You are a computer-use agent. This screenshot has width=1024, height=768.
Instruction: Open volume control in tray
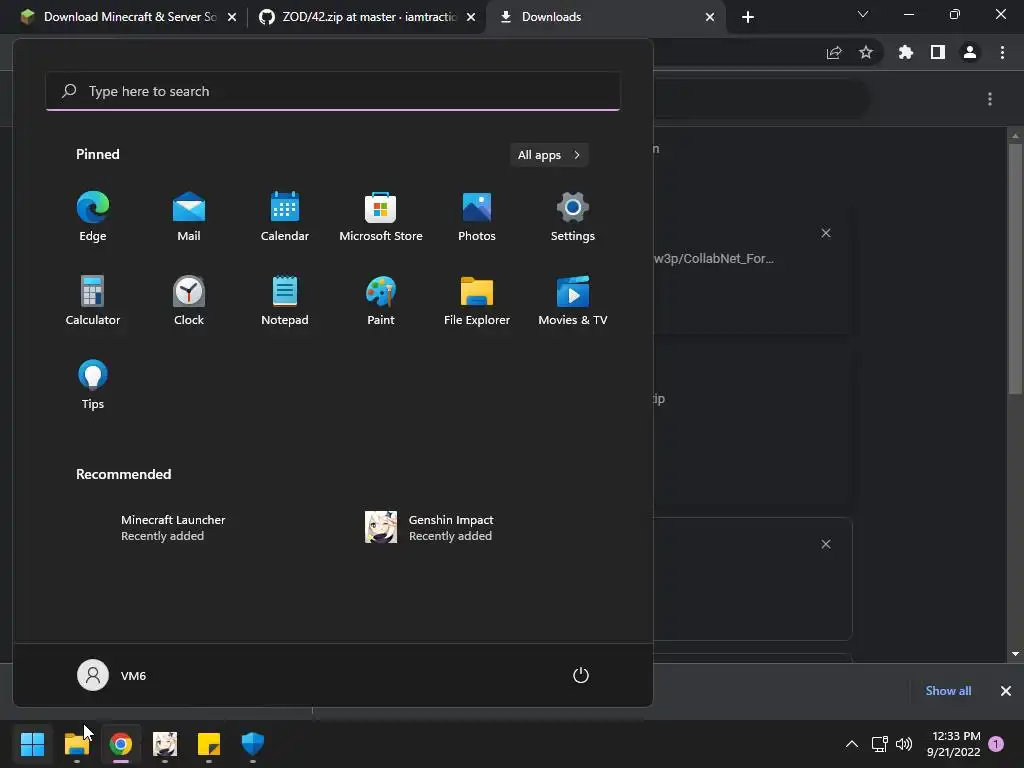[904, 744]
